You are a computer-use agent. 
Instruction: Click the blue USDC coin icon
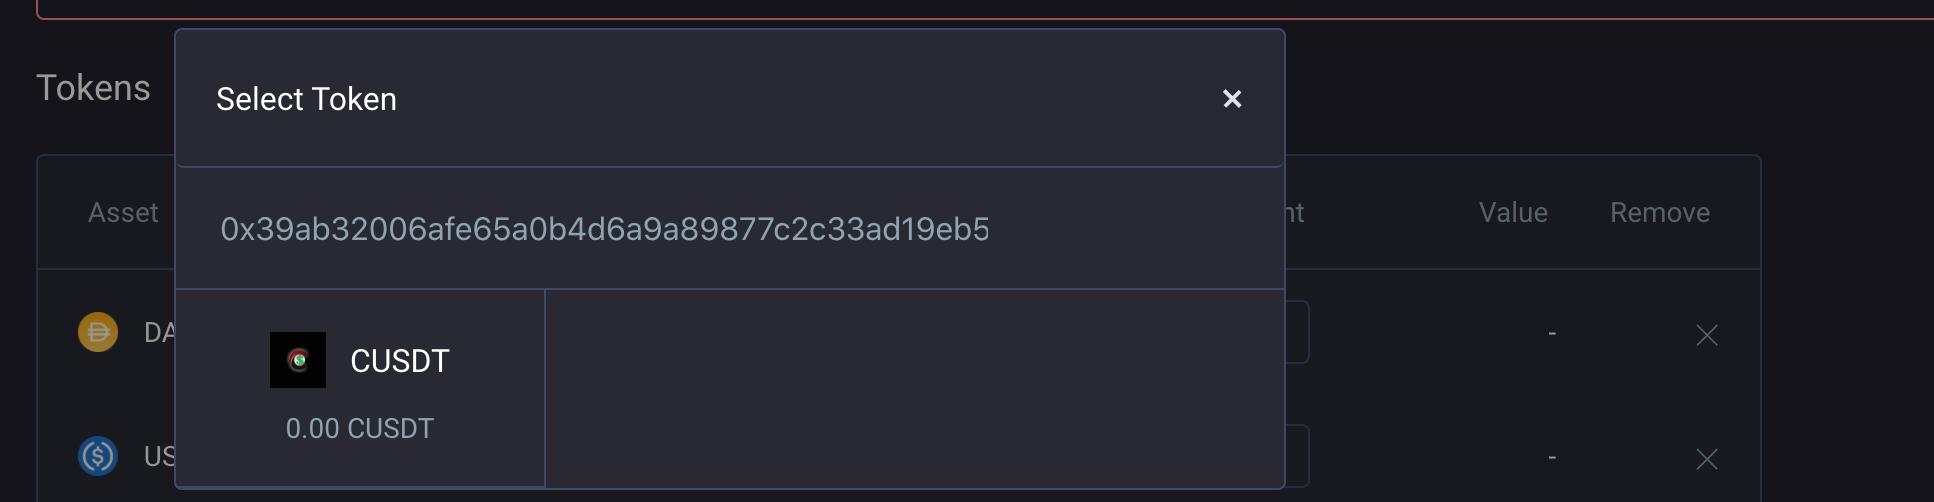pyautogui.click(x=98, y=456)
